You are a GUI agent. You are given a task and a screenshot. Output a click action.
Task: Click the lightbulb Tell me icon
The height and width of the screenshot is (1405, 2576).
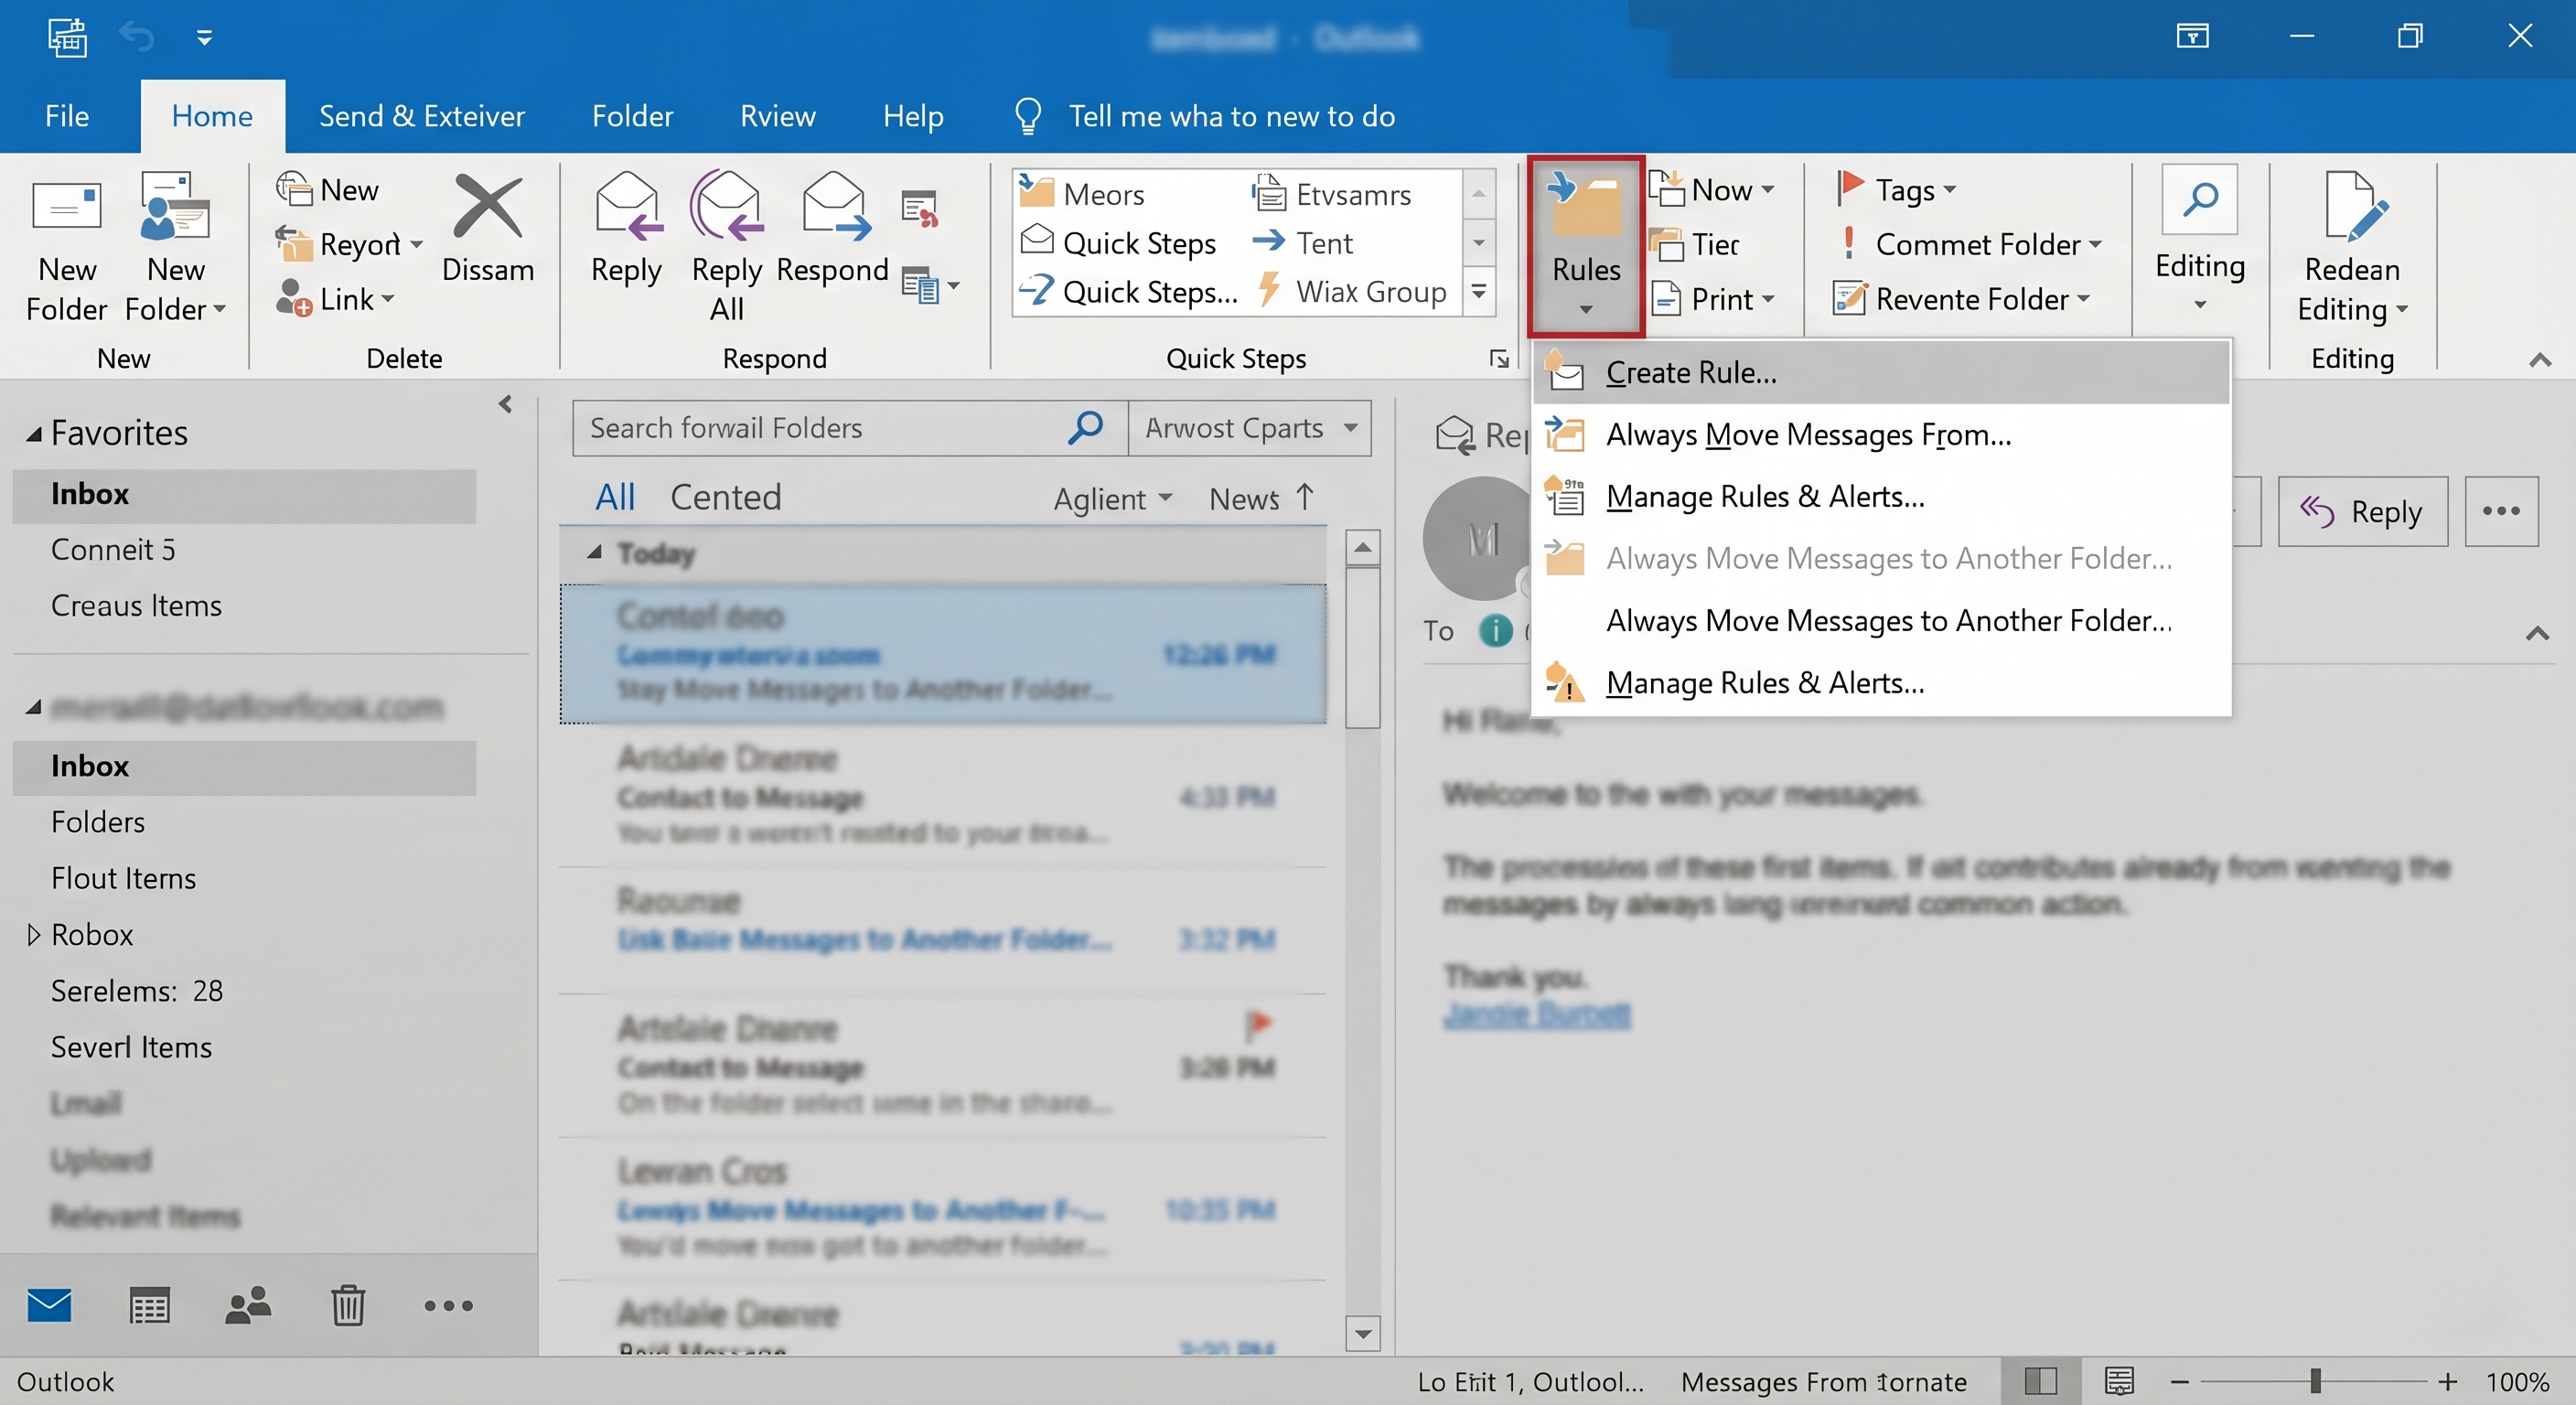pos(1028,116)
